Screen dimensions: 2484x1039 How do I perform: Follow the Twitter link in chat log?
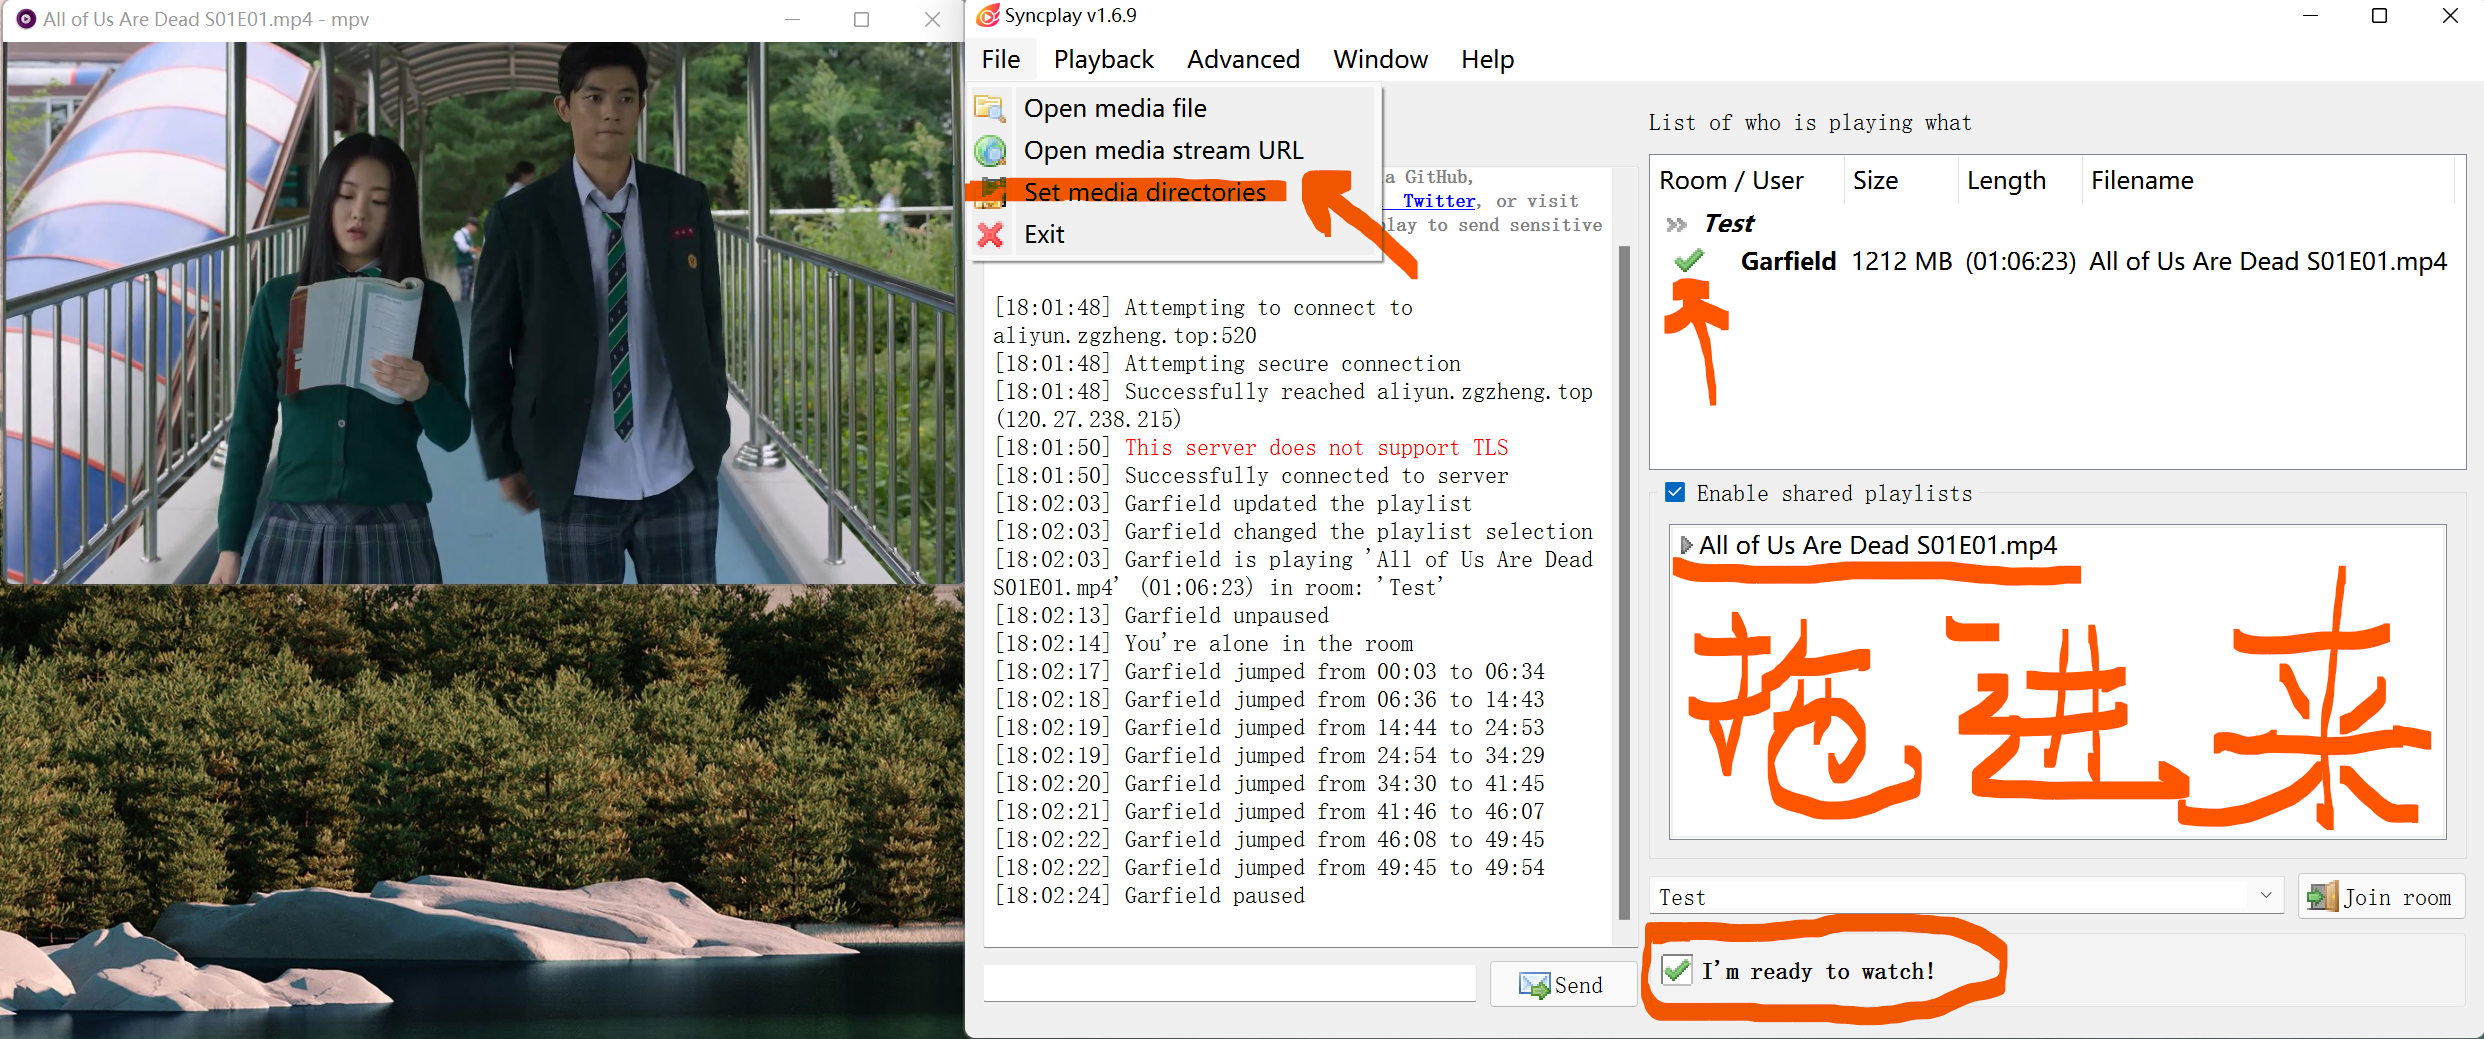(1438, 201)
